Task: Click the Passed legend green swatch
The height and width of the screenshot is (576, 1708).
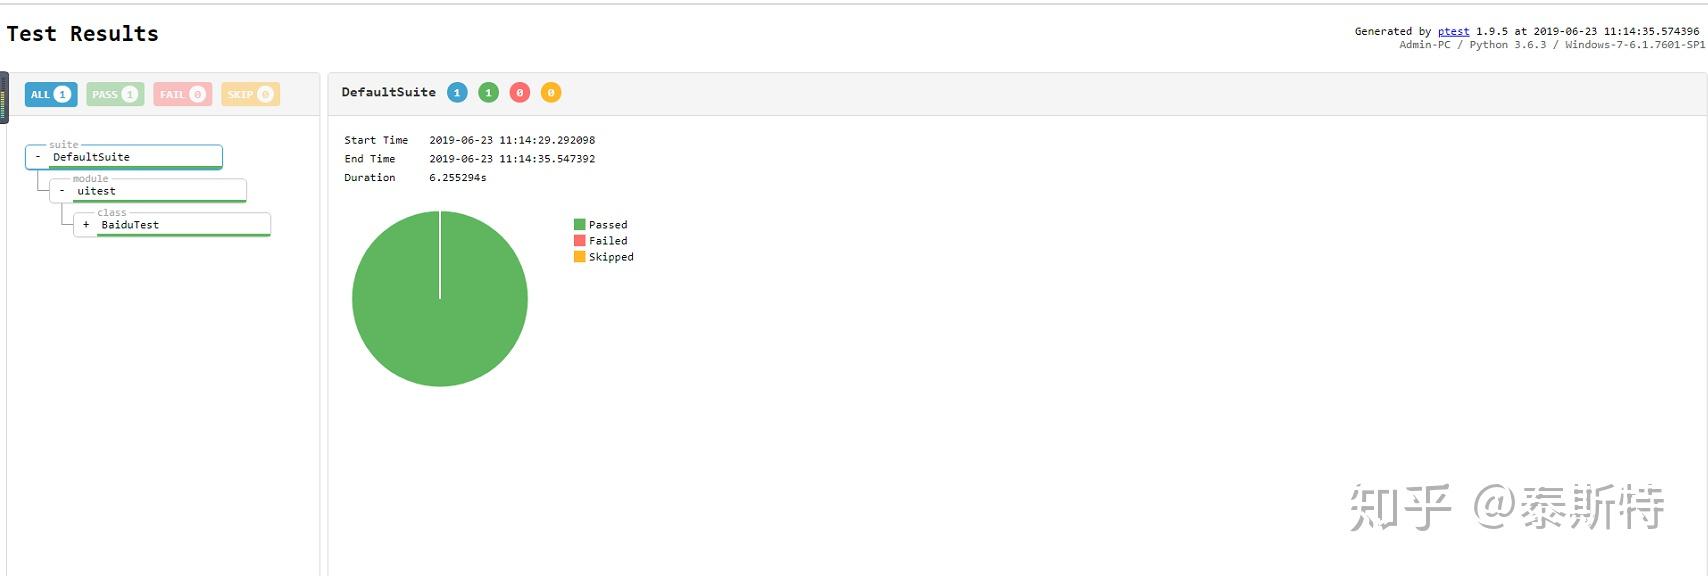Action: [579, 225]
